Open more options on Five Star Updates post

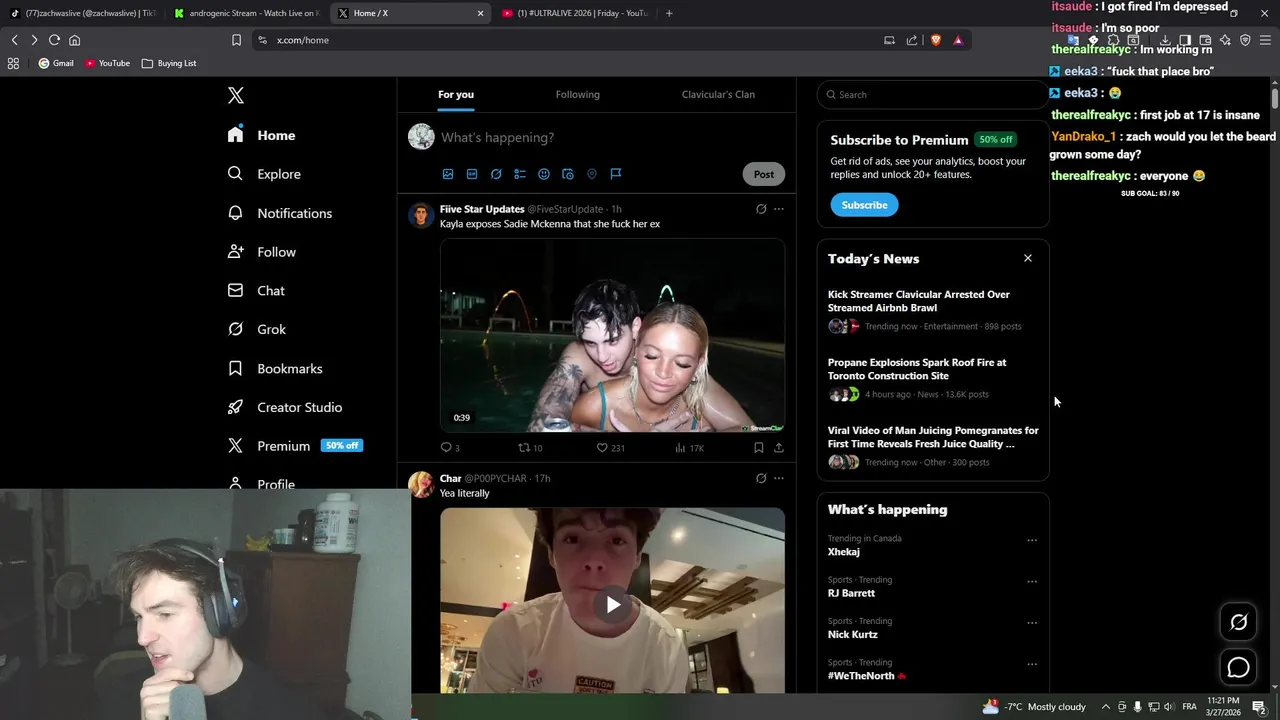[779, 209]
